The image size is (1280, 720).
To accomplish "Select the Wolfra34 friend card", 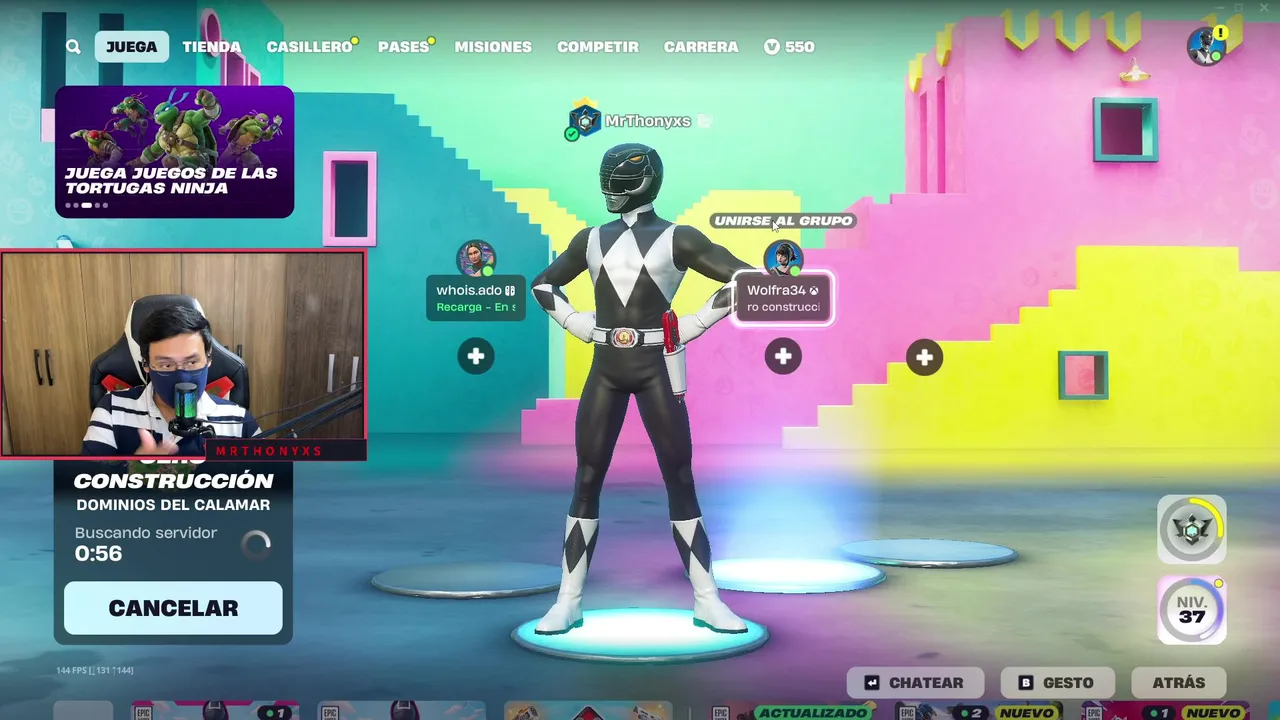I will (783, 298).
